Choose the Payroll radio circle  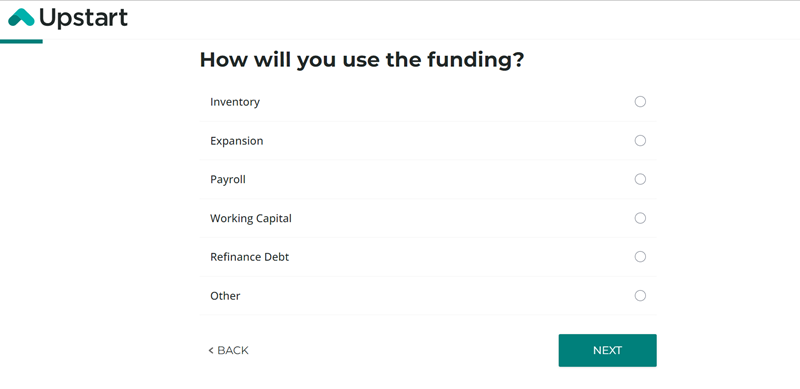[x=640, y=179]
